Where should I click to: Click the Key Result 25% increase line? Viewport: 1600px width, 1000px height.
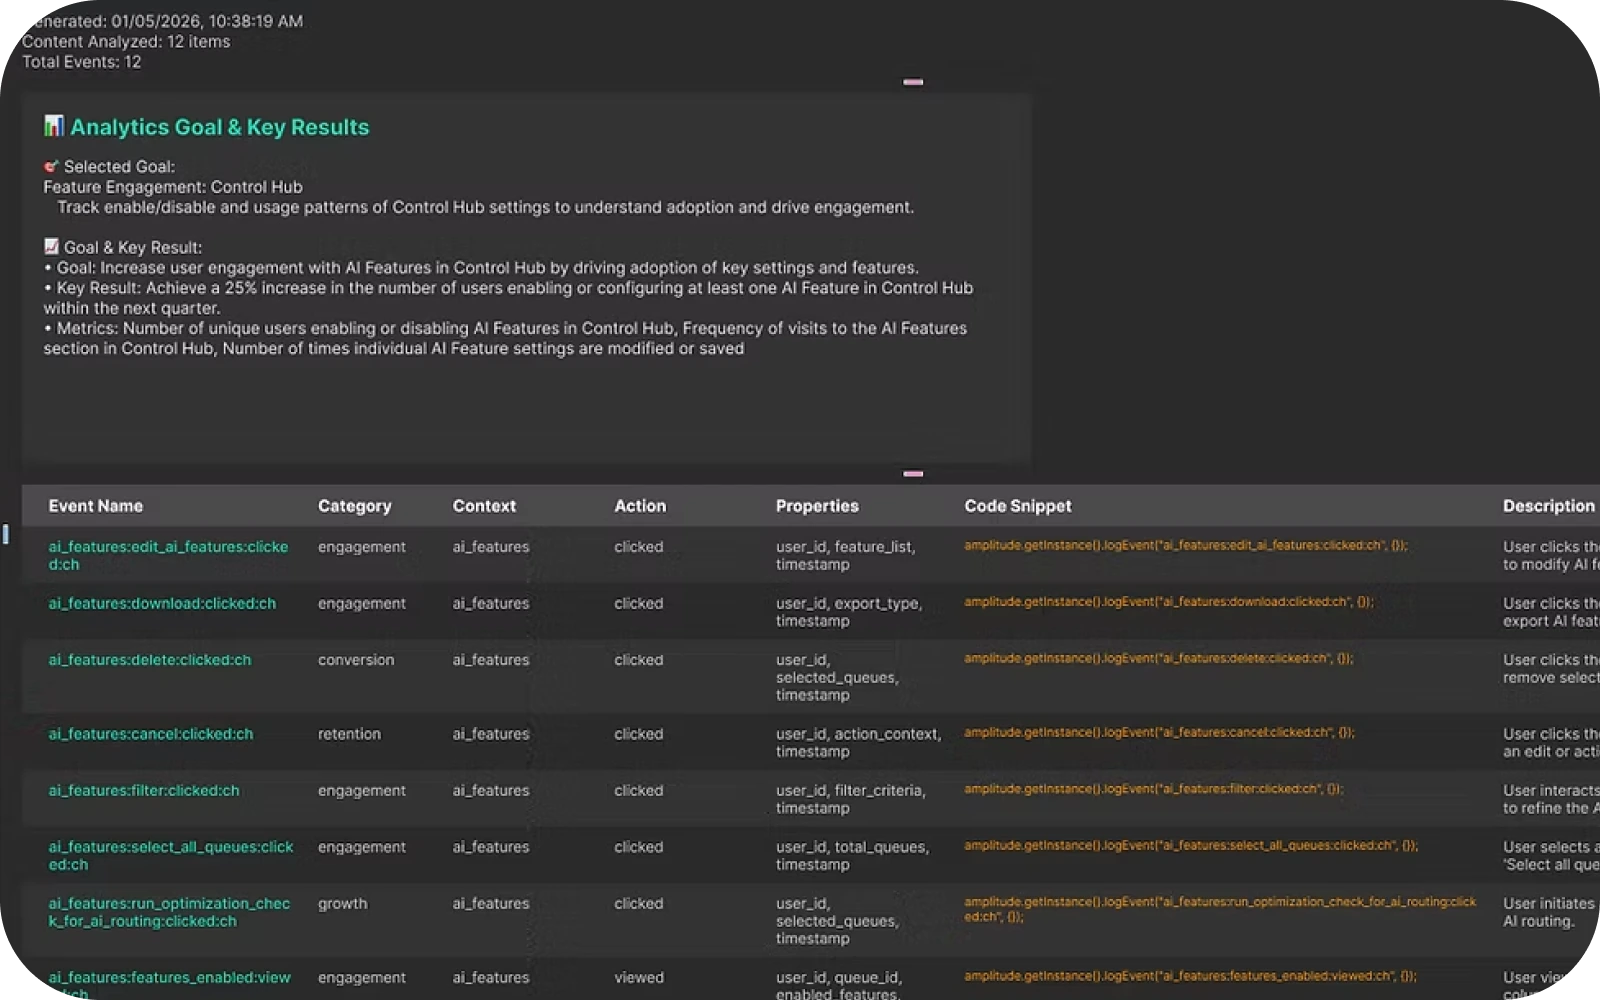(x=508, y=298)
